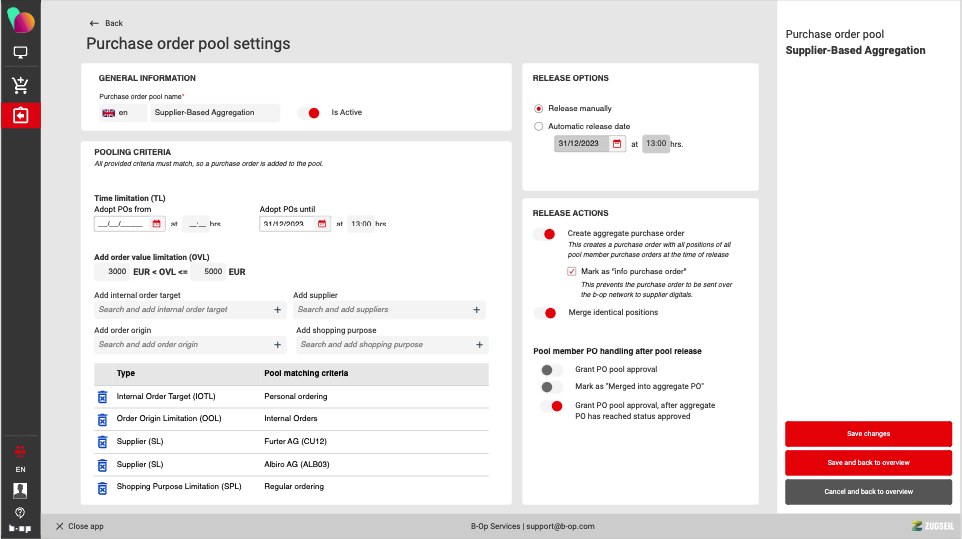The image size is (962, 539).
Task: Delete the Shopping Purpose Limitation row
Action: click(101, 487)
